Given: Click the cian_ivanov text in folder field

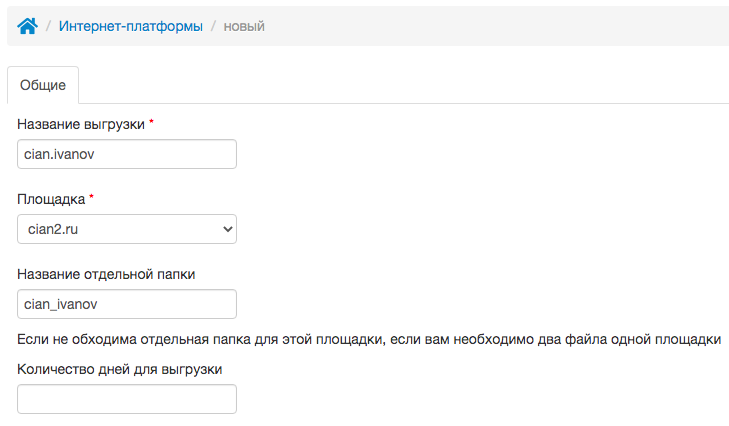Looking at the screenshot, I should pos(60,304).
